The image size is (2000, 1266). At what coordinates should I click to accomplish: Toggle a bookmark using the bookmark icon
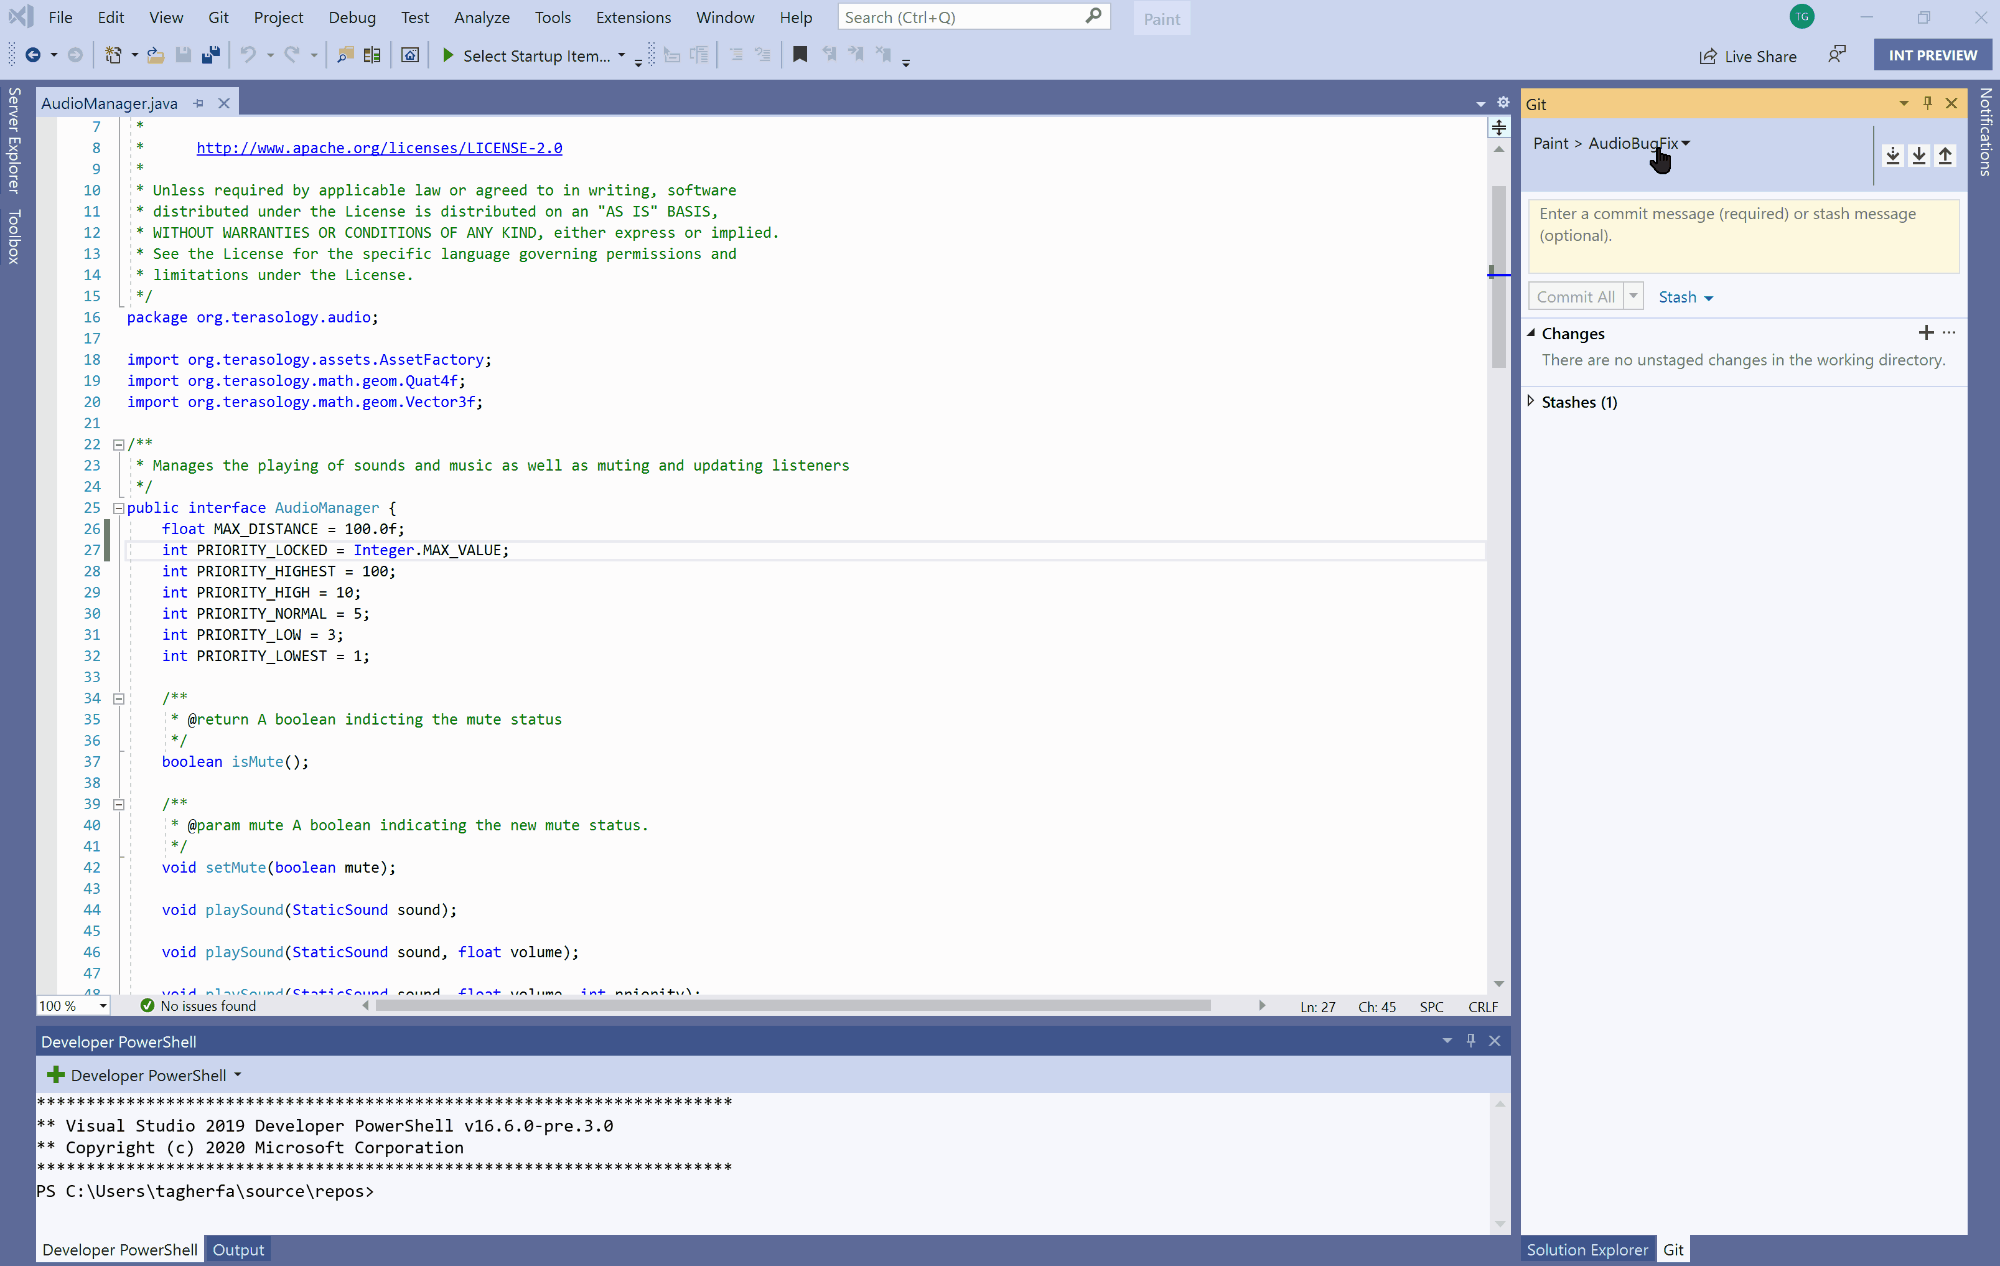coord(800,56)
